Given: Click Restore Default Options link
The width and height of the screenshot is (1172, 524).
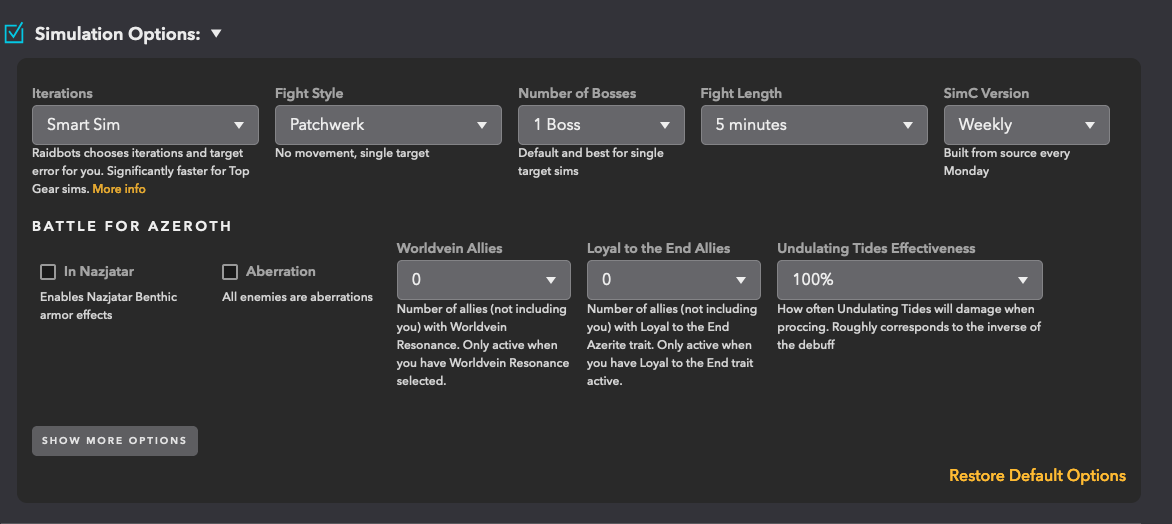Looking at the screenshot, I should pos(1037,476).
